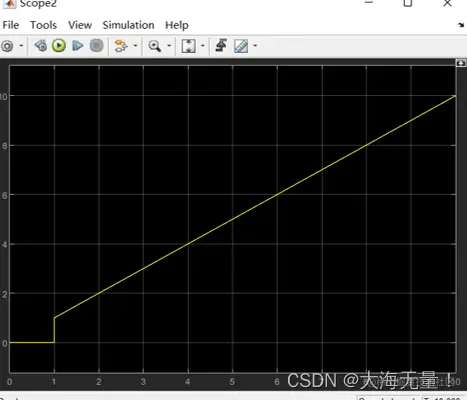Image resolution: width=467 pixels, height=400 pixels.
Task: Expand the measurements dropdown arrow
Action: [x=255, y=46]
